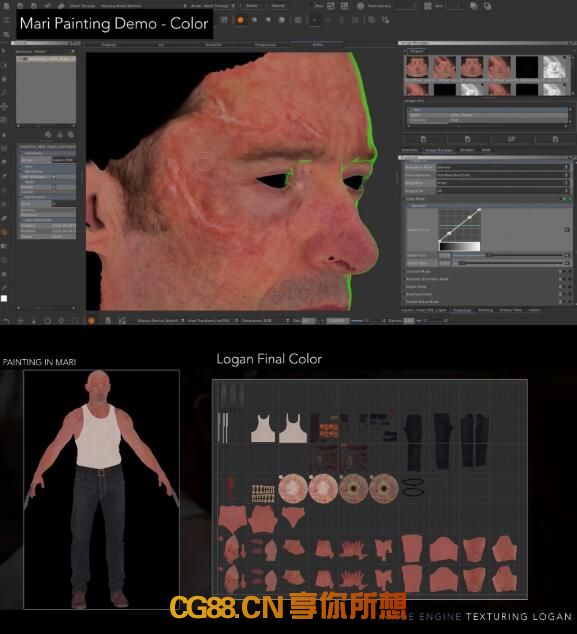The height and width of the screenshot is (634, 577).
Task: Click the Falloff End slider handle
Action: tap(462, 263)
